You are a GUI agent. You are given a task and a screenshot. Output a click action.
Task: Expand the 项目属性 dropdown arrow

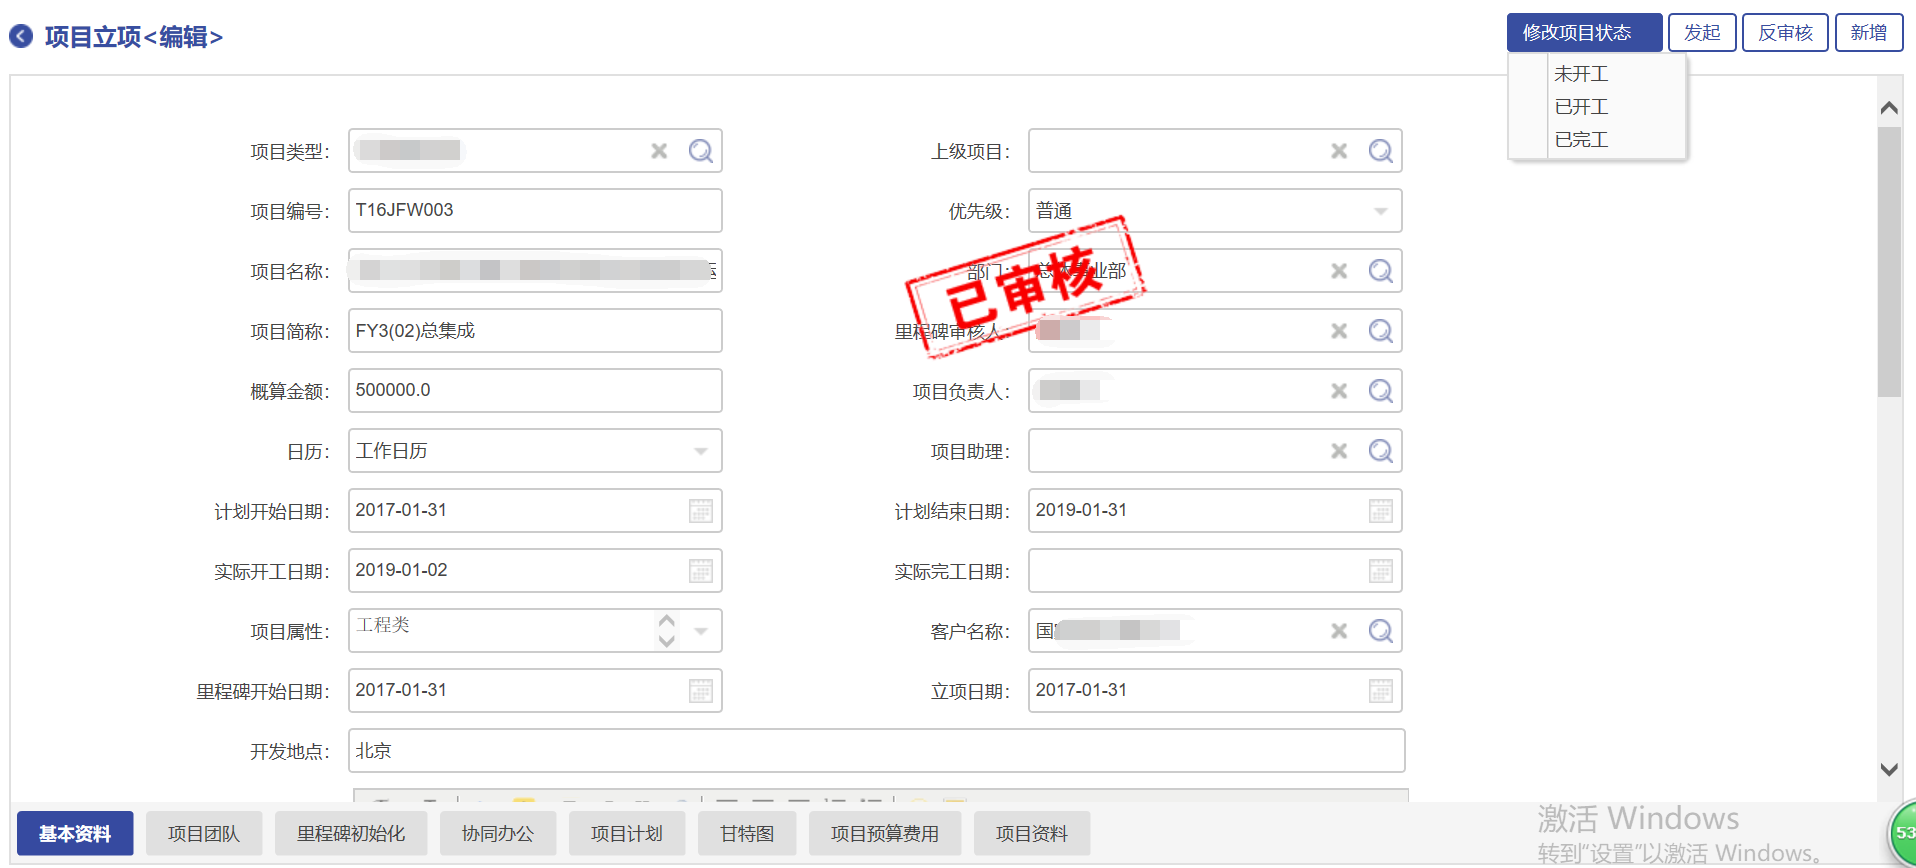tap(700, 631)
